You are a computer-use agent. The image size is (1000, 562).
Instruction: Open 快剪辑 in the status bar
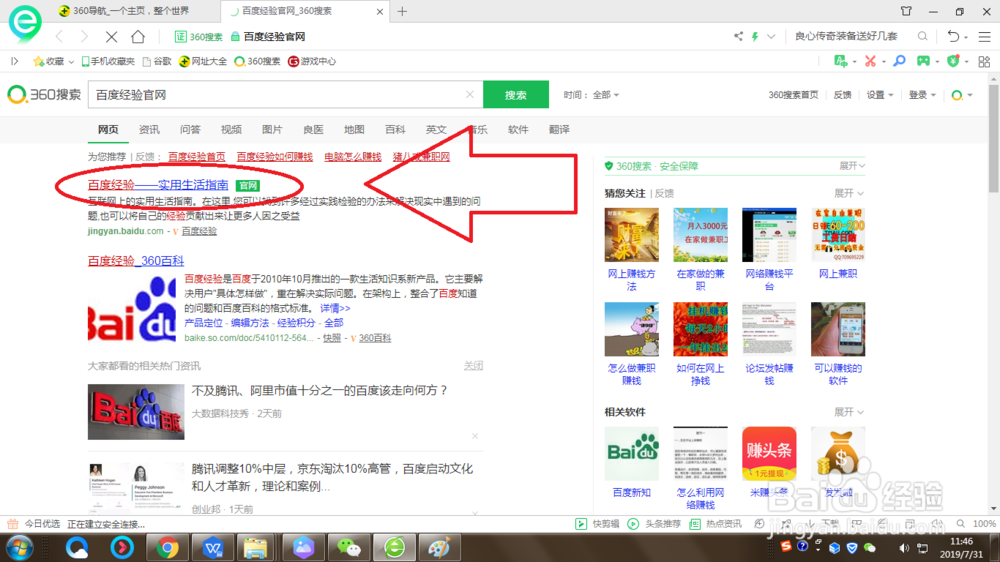click(598, 524)
